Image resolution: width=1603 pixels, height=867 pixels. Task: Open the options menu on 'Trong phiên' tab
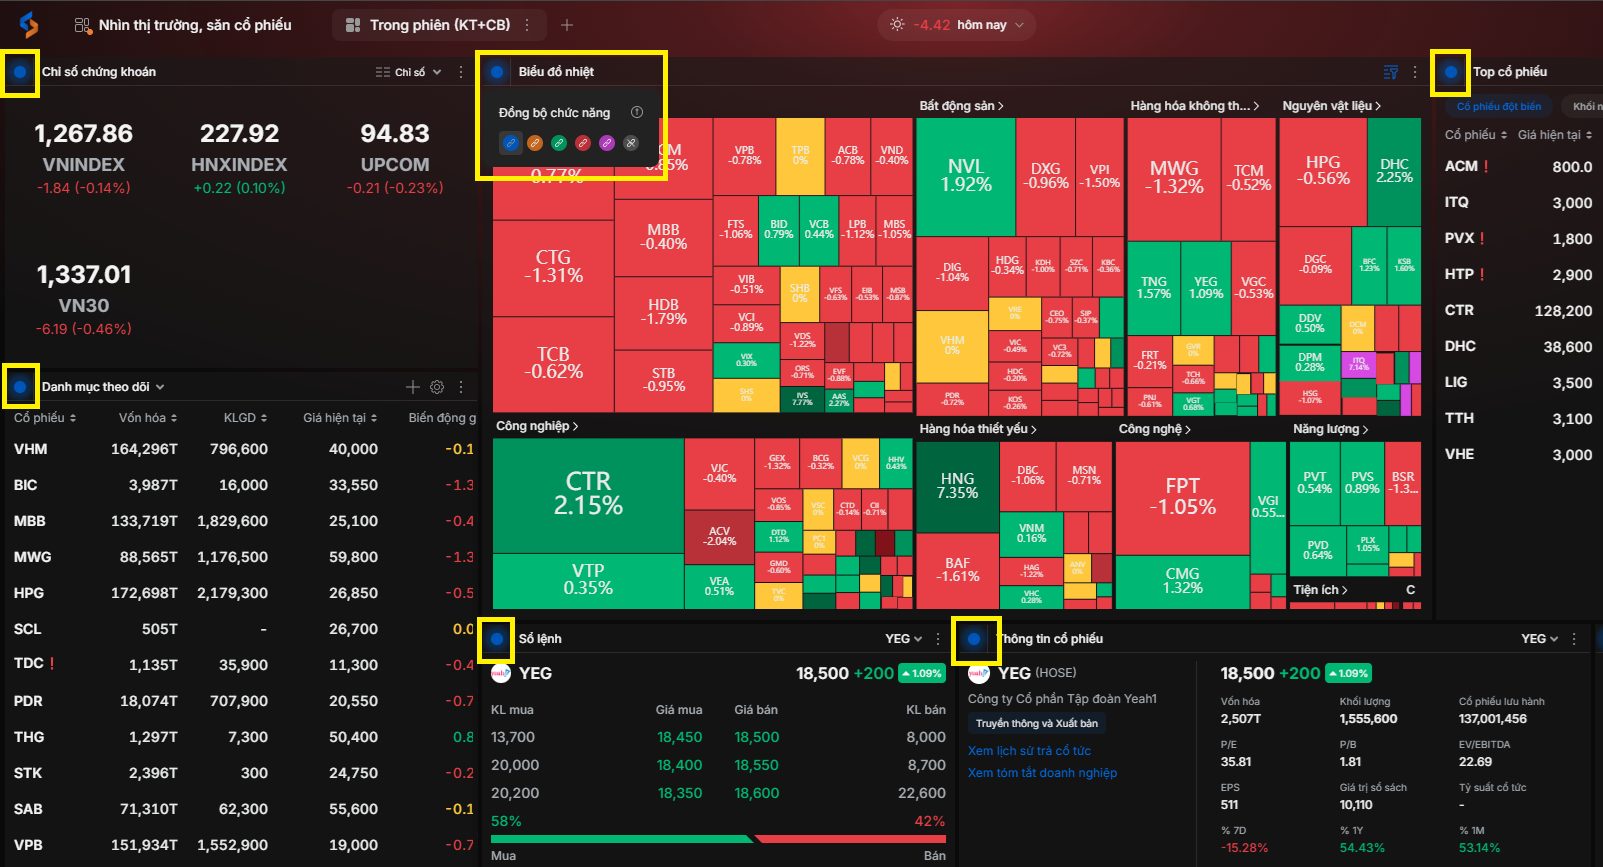(527, 25)
